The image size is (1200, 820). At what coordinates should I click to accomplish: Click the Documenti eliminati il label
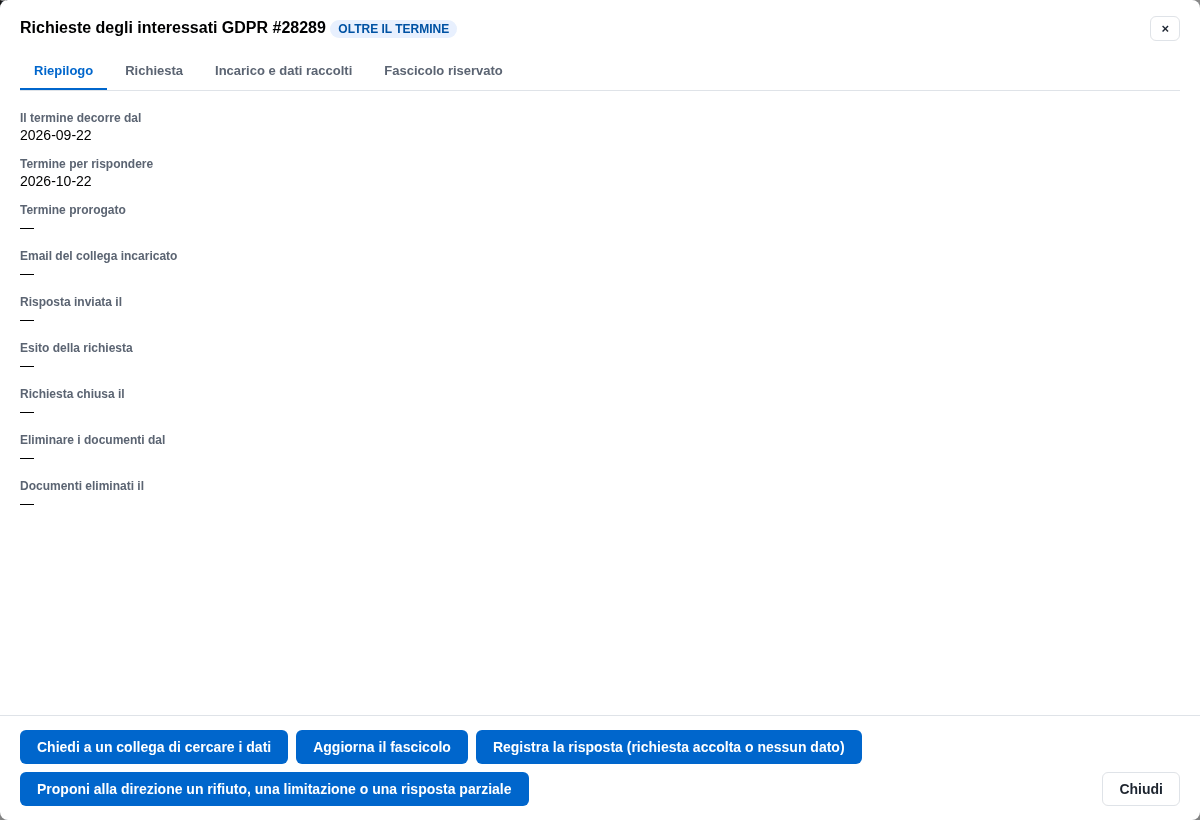click(x=82, y=486)
